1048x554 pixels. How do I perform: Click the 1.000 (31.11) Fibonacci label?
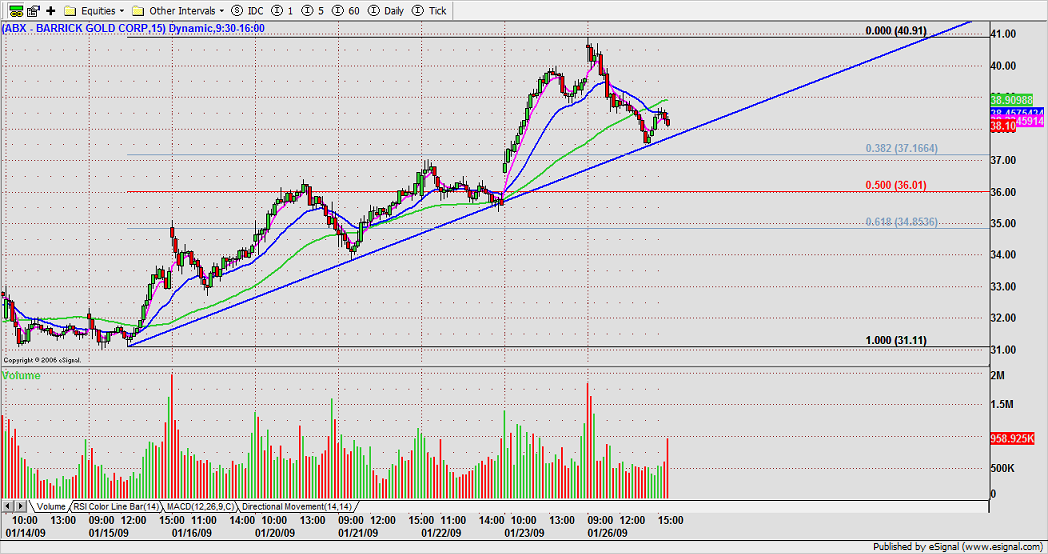(896, 340)
